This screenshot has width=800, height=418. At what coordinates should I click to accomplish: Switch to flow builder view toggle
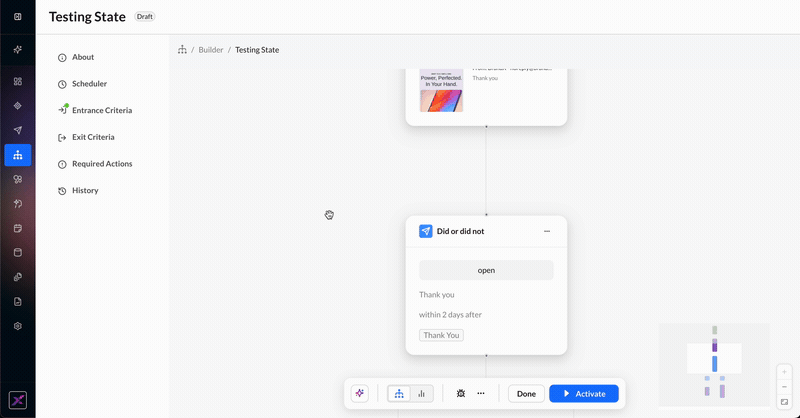[399, 394]
